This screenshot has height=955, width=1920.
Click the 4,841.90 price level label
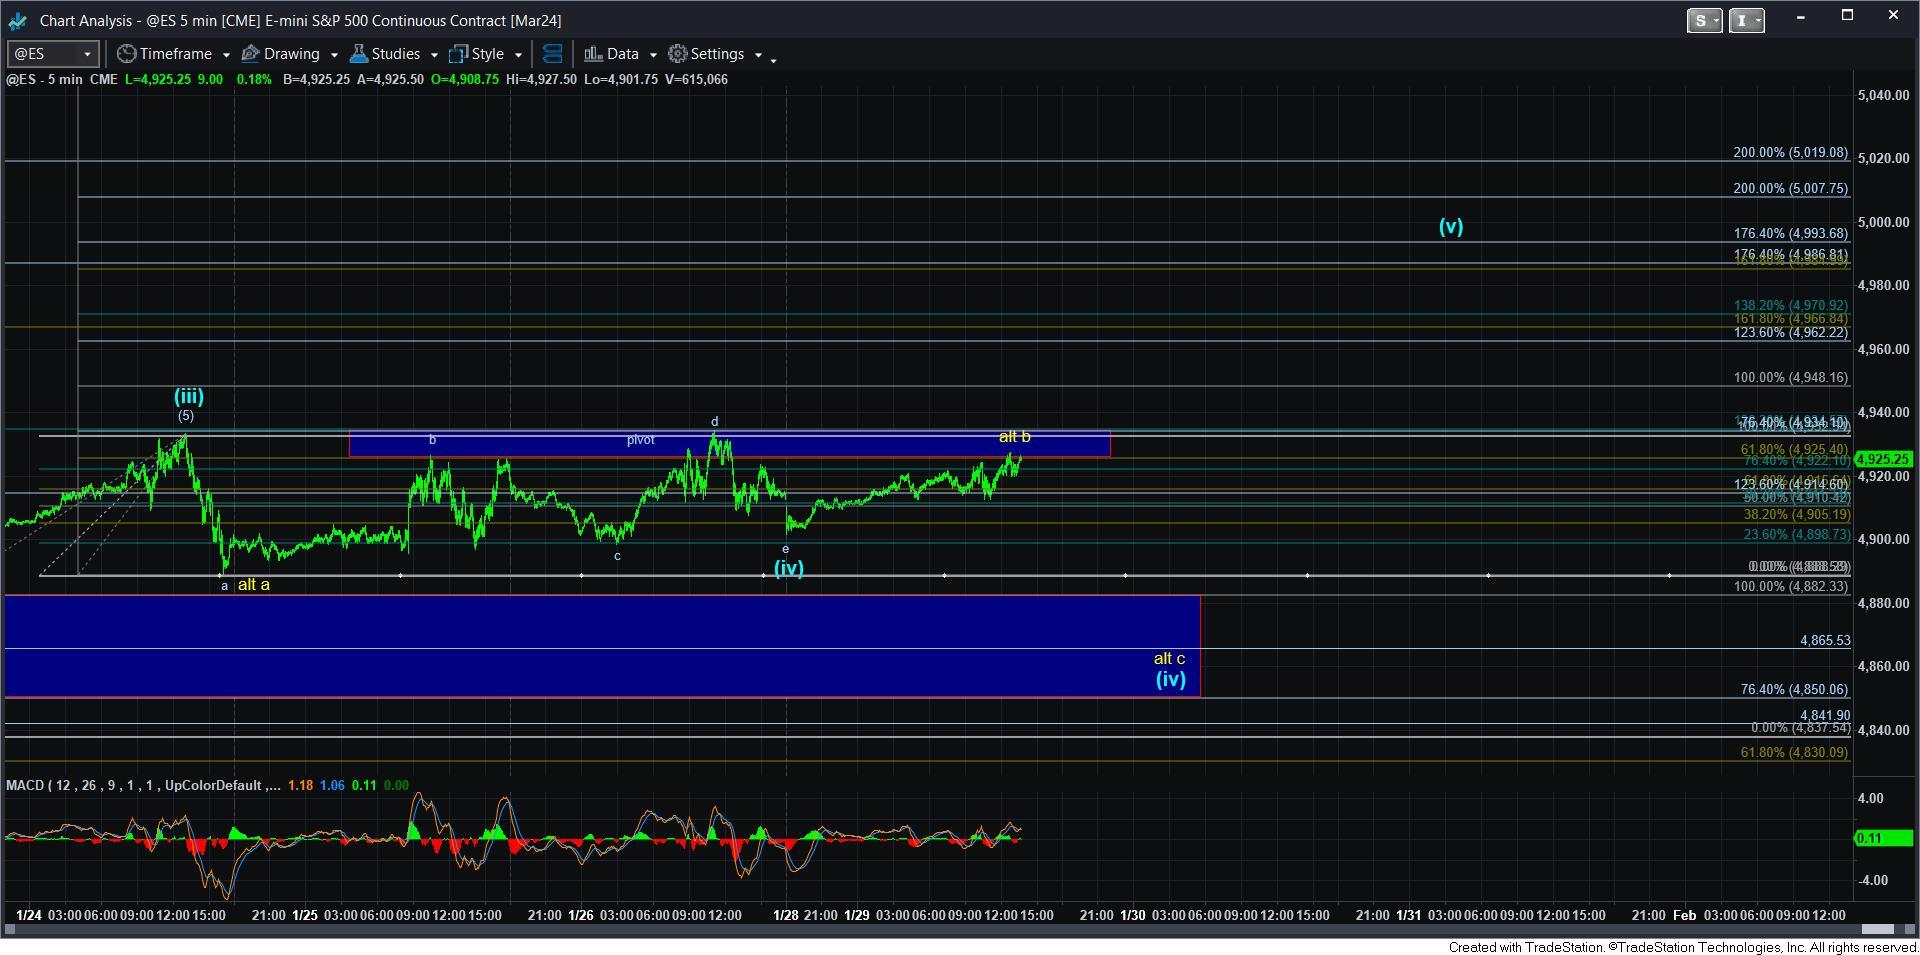(1824, 715)
